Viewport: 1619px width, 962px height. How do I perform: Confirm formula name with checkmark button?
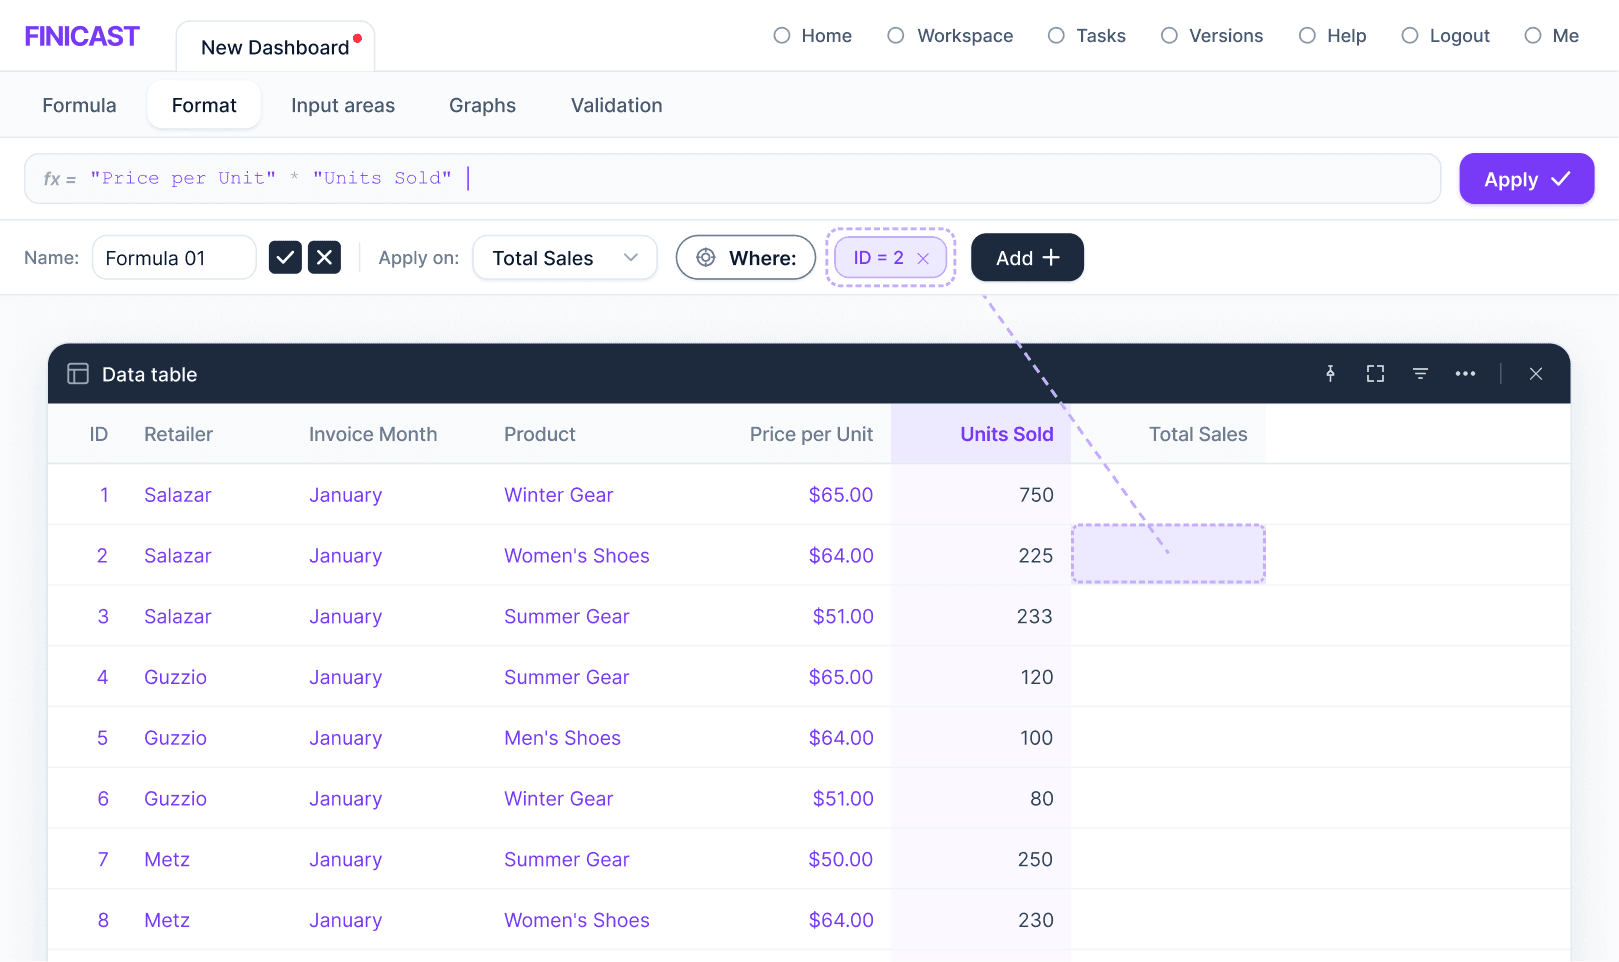pos(285,257)
